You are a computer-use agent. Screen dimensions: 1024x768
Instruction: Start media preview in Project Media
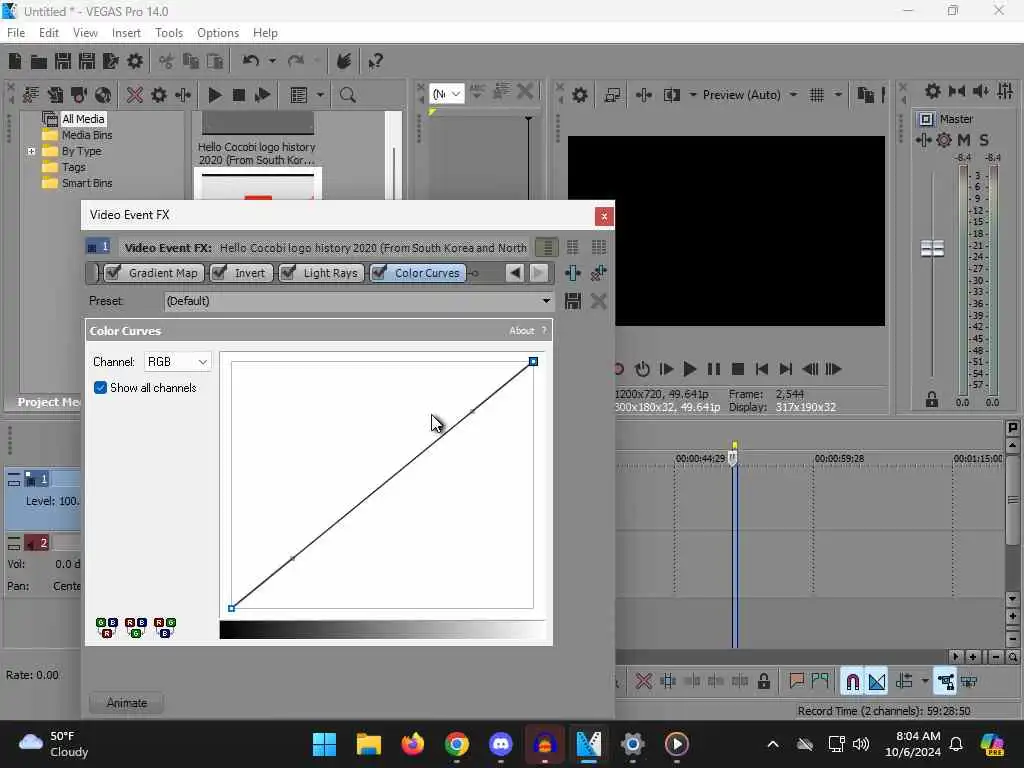pyautogui.click(x=214, y=95)
